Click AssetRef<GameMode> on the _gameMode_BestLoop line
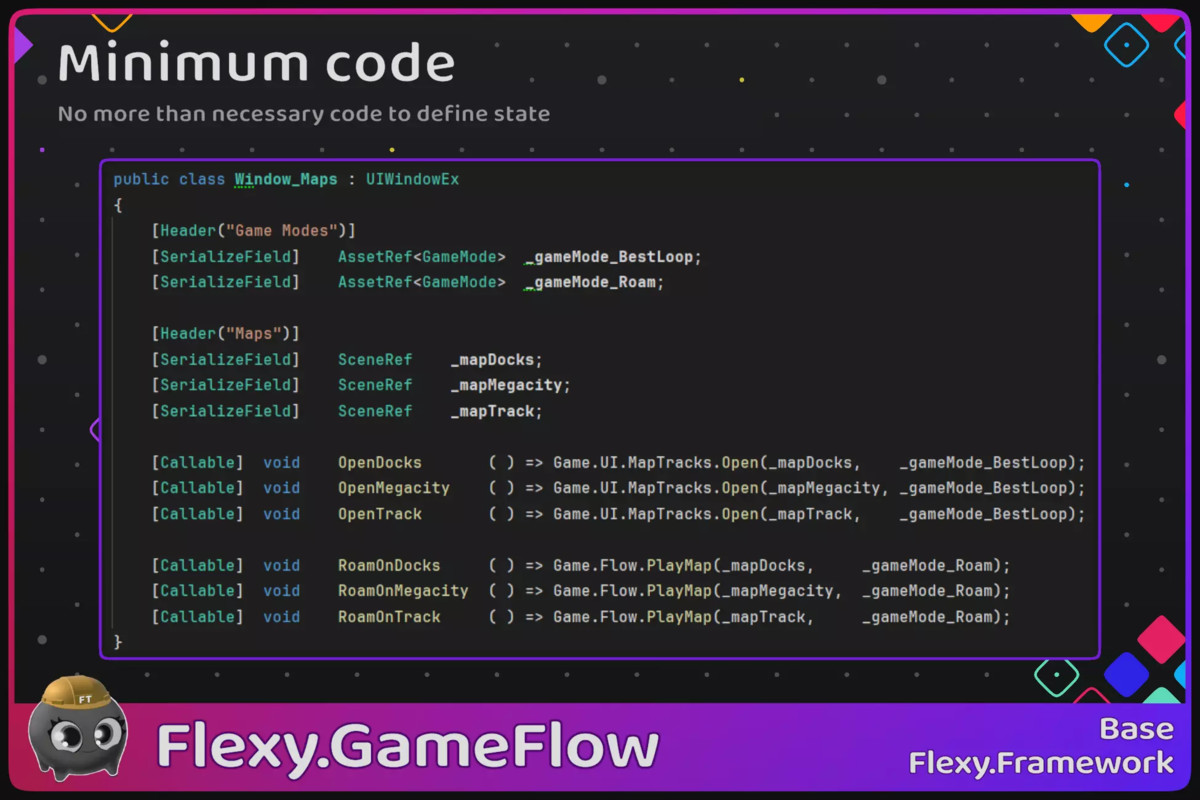This screenshot has height=800, width=1200. [421, 257]
